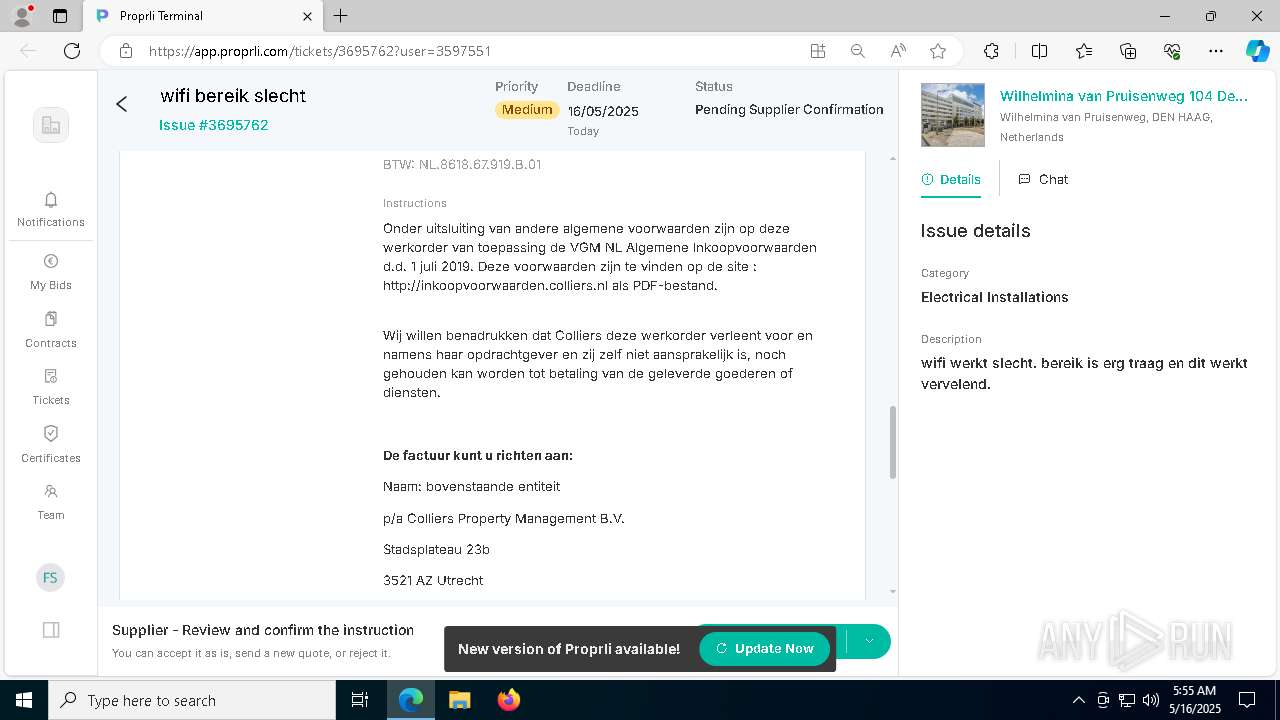Viewport: 1280px width, 720px height.
Task: Switch to the Chat tab
Action: (1043, 180)
